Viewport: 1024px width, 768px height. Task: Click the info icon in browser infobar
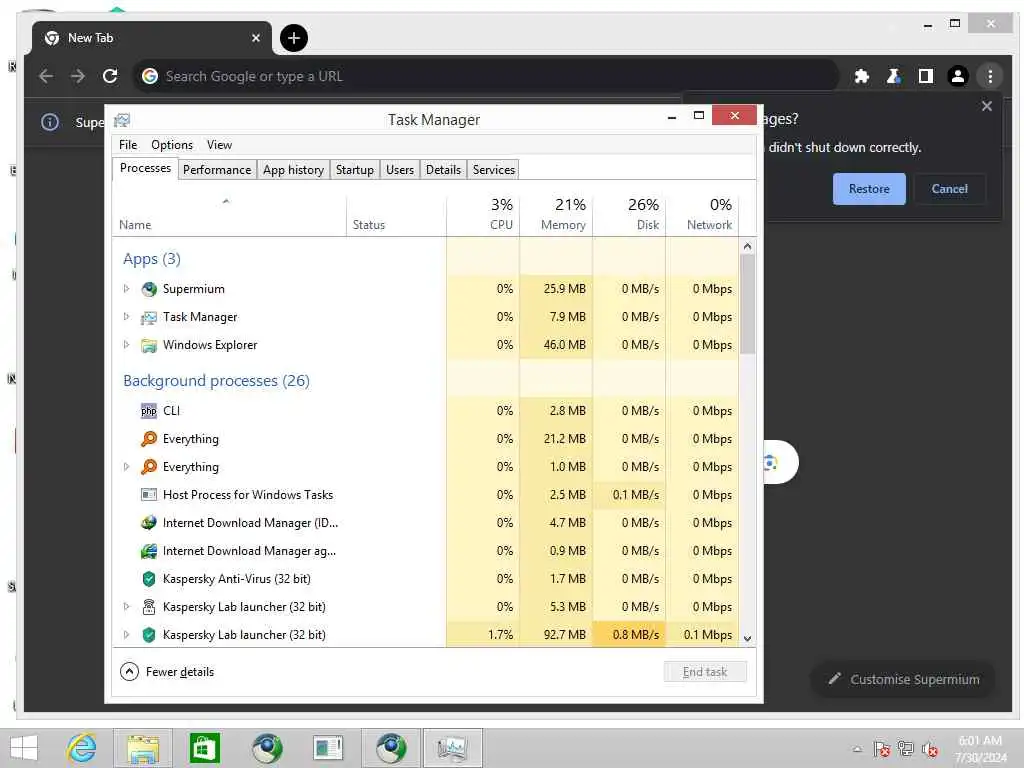[x=50, y=122]
